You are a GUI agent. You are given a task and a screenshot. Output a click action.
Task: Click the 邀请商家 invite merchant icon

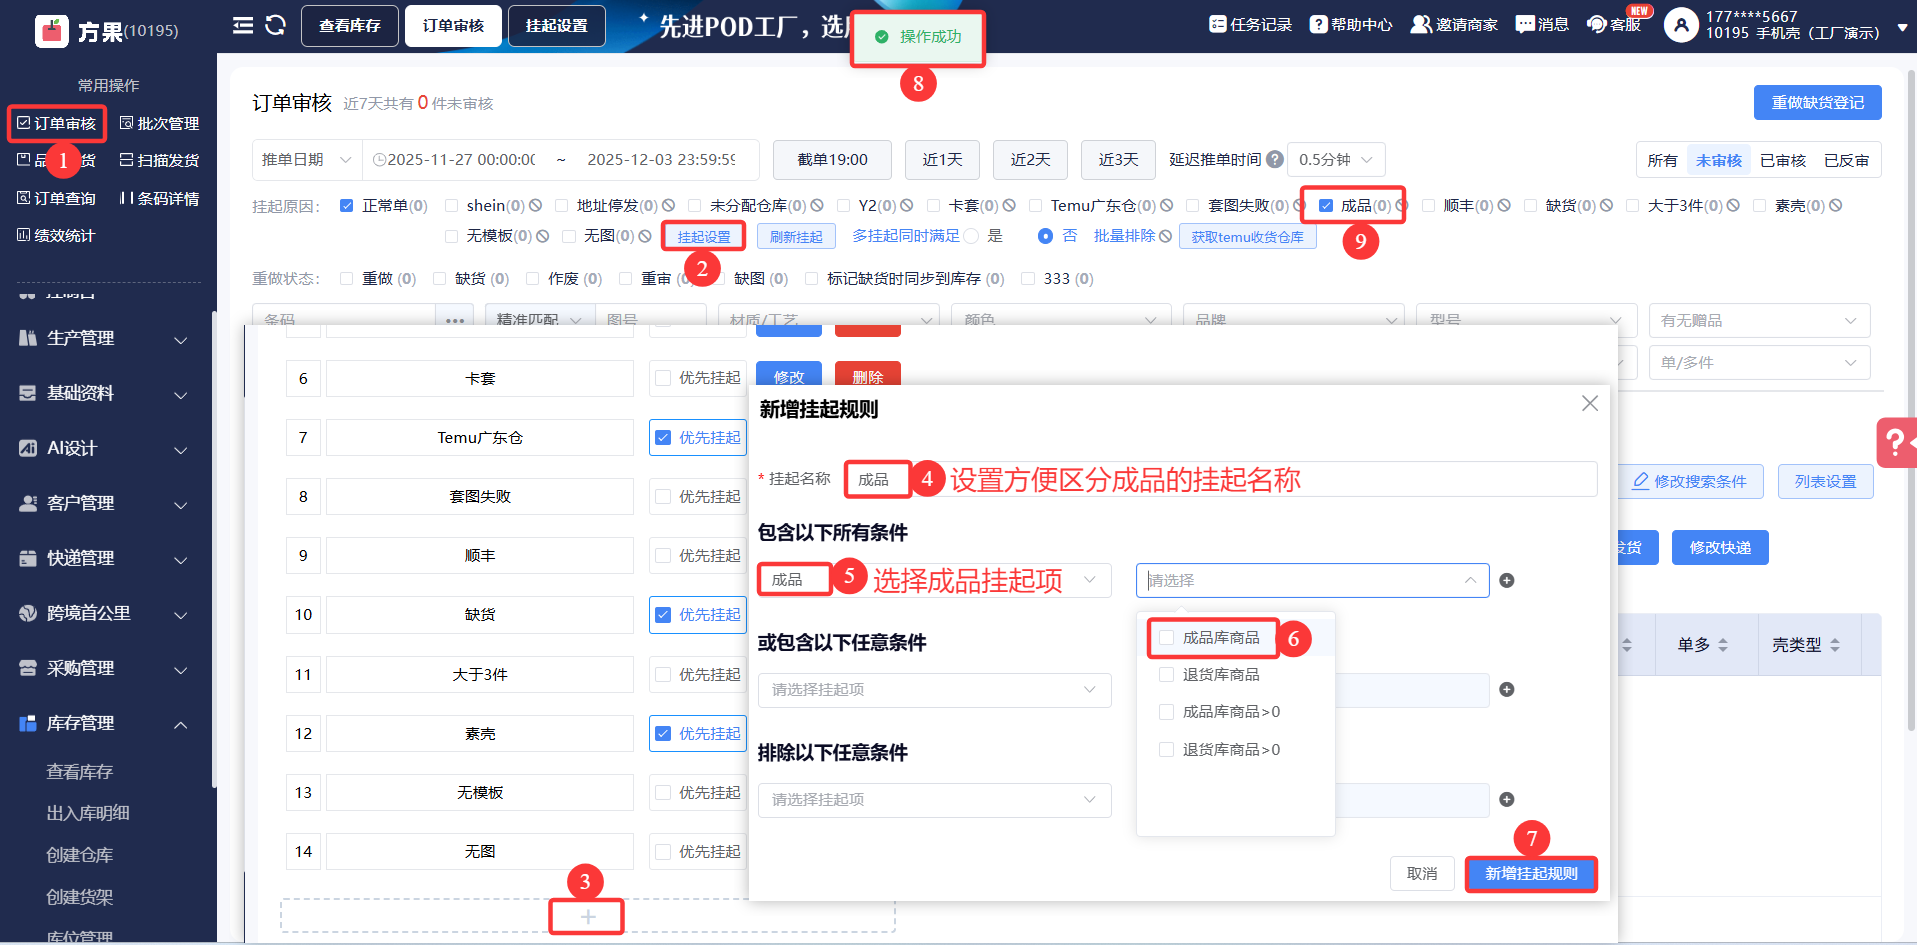pos(1420,24)
